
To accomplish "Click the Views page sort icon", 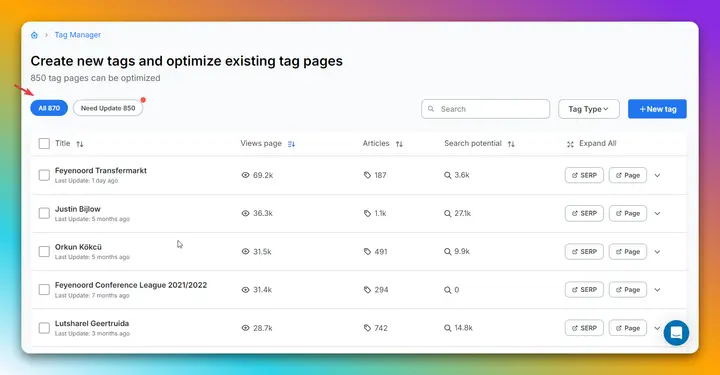I will tap(291, 144).
